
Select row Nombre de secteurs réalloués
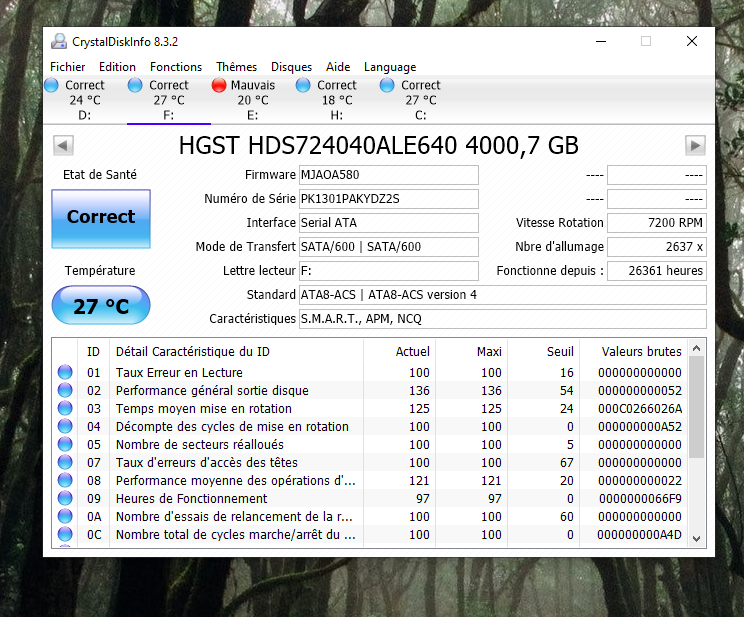(370, 445)
